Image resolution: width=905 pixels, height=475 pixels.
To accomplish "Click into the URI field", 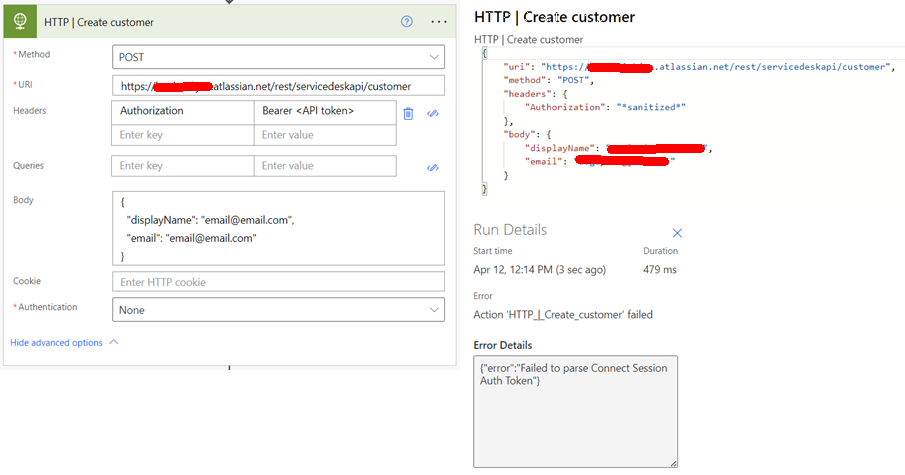I will [278, 86].
